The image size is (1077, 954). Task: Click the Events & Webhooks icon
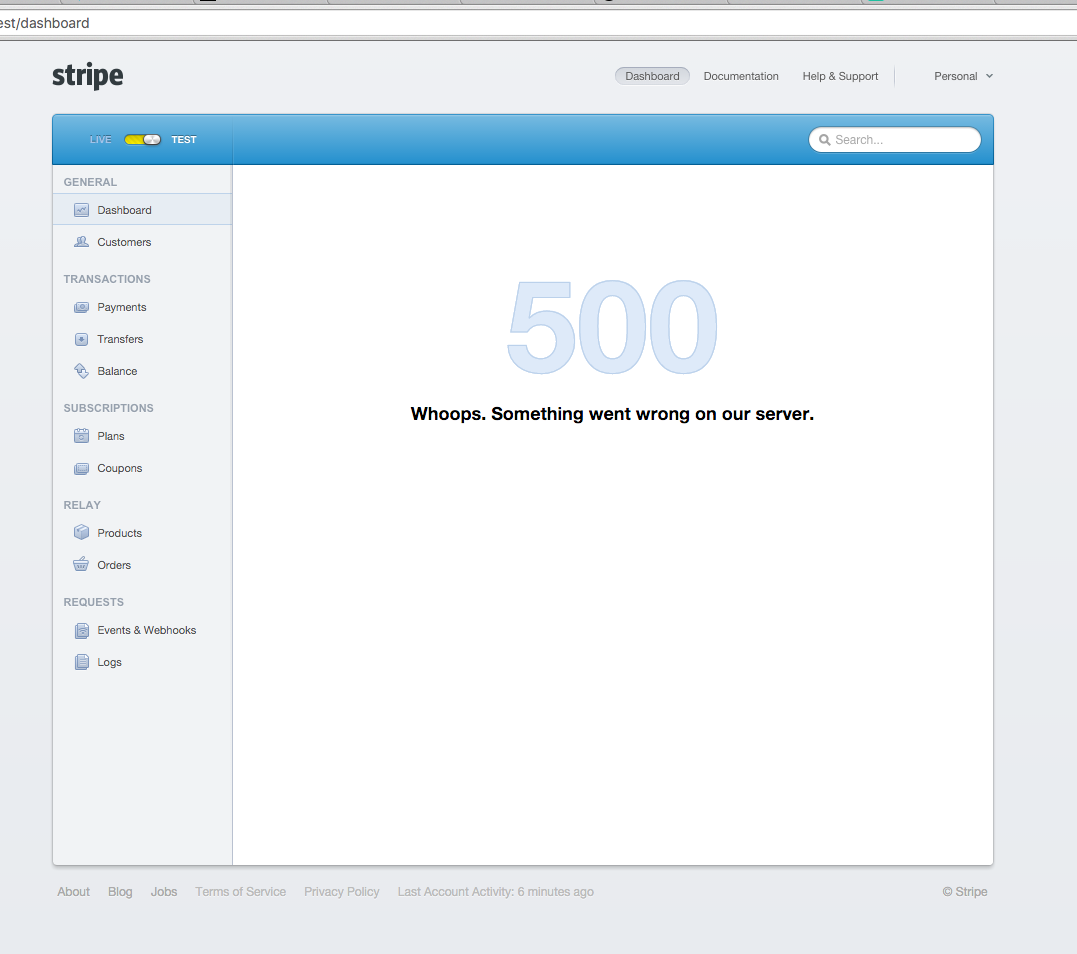pyautogui.click(x=81, y=631)
